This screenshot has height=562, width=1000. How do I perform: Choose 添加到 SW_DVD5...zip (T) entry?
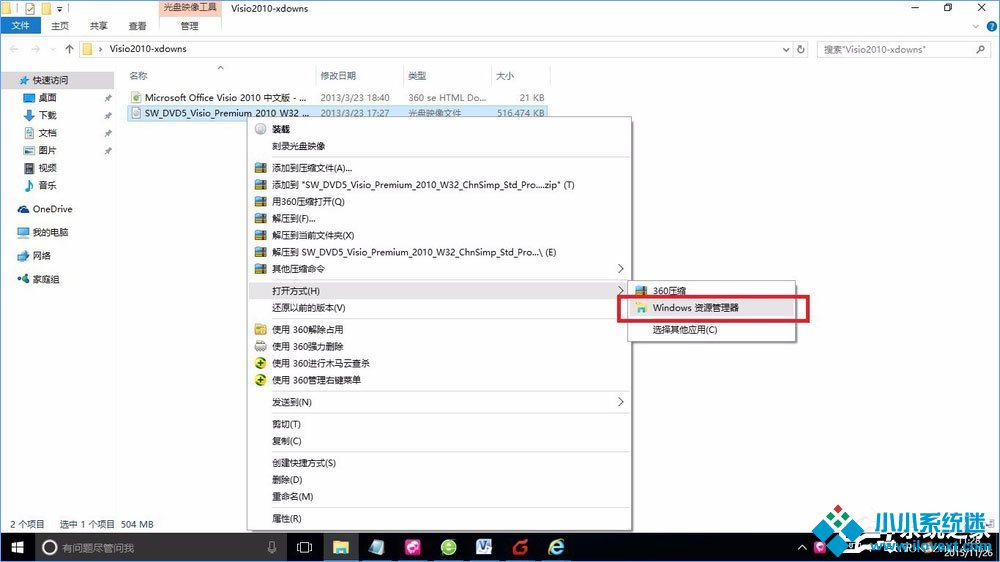[440, 184]
